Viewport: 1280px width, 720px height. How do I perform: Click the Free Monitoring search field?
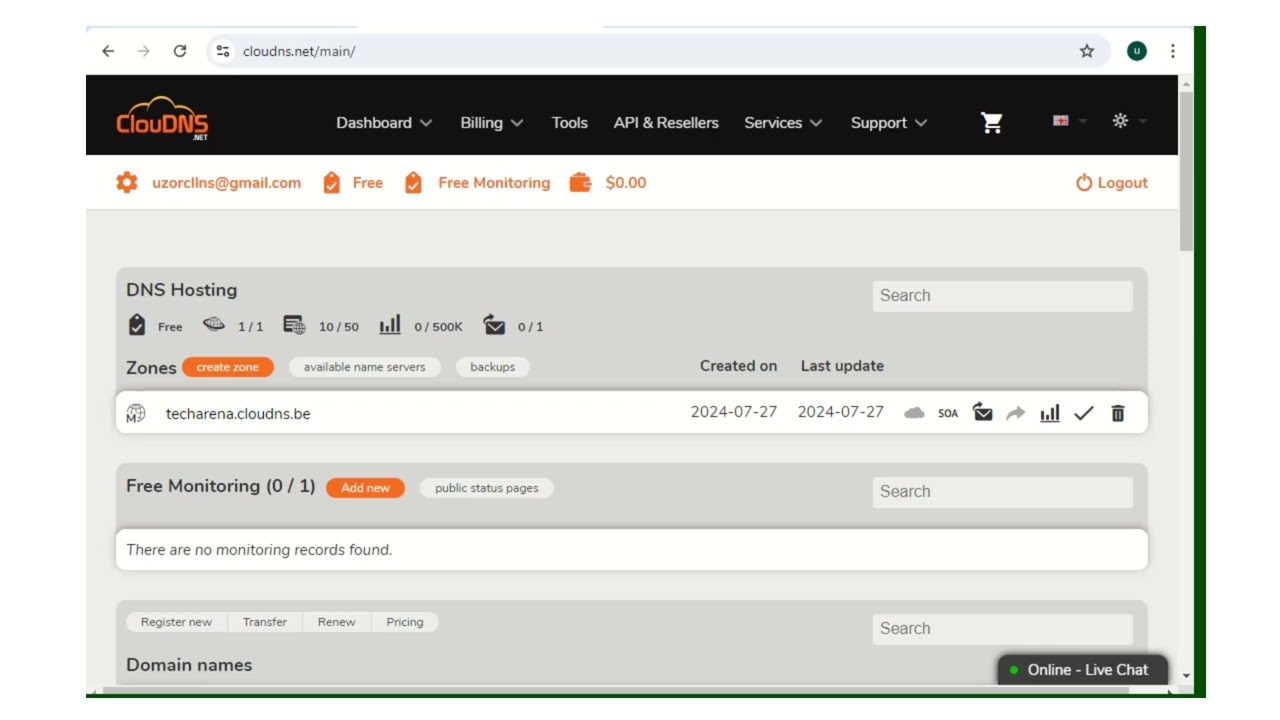pyautogui.click(x=1003, y=492)
